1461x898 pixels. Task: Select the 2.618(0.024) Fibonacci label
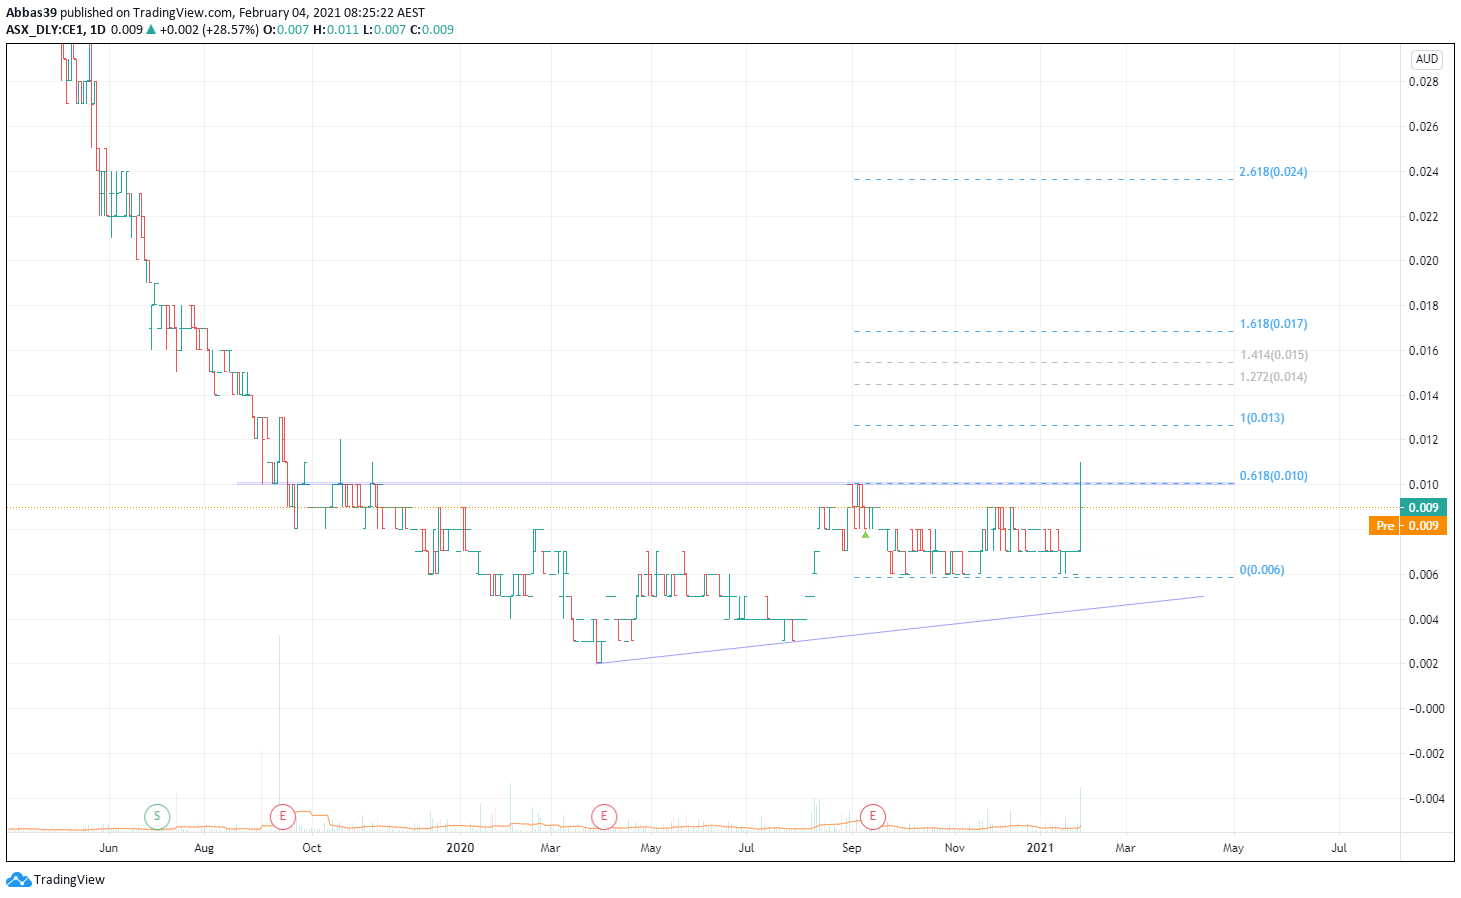click(x=1273, y=172)
